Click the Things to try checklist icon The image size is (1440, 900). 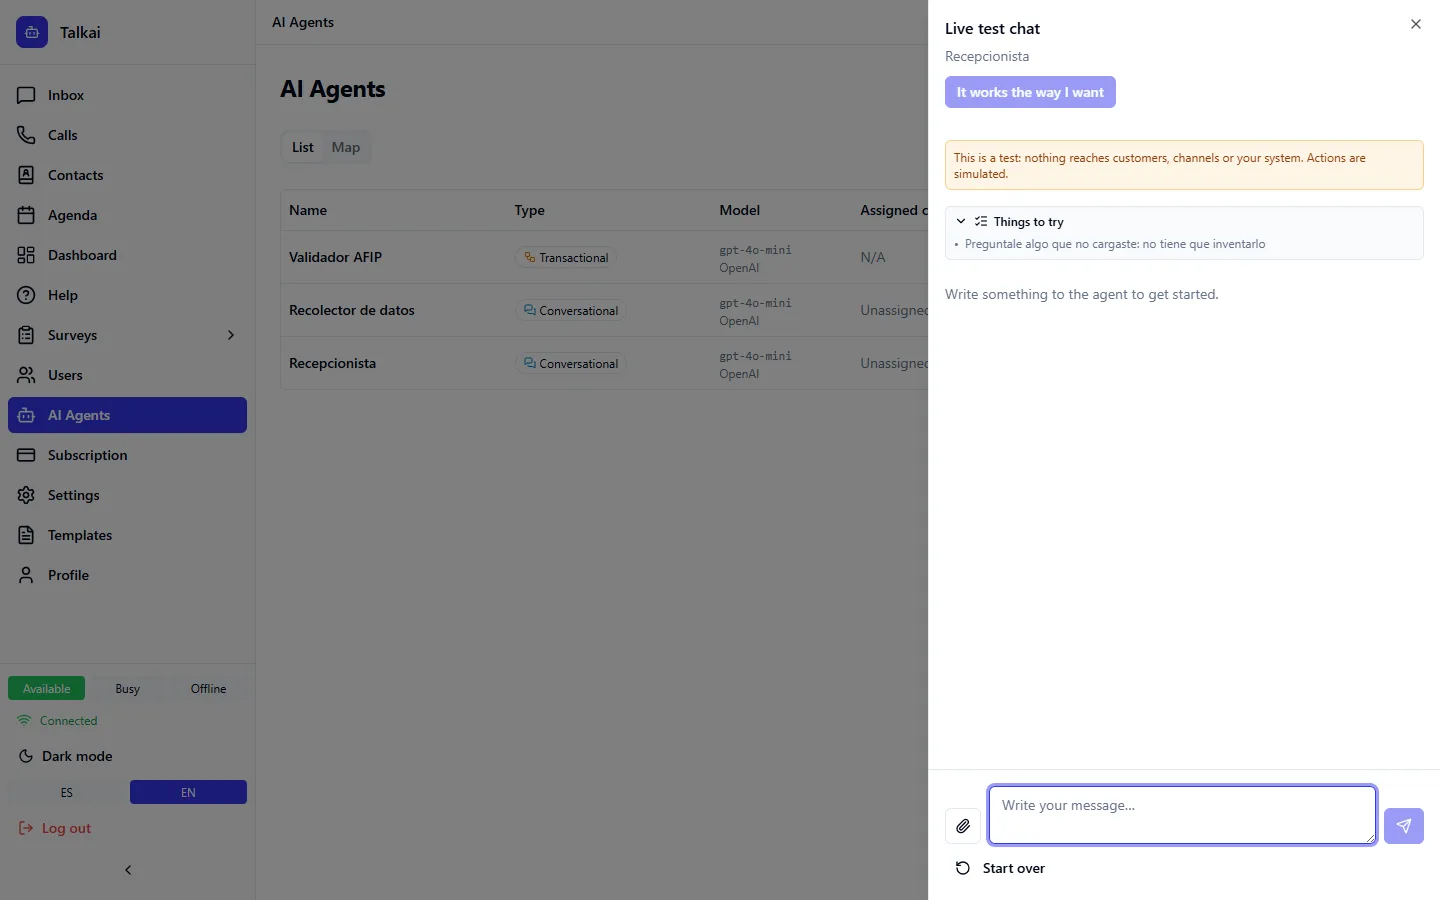coord(981,222)
